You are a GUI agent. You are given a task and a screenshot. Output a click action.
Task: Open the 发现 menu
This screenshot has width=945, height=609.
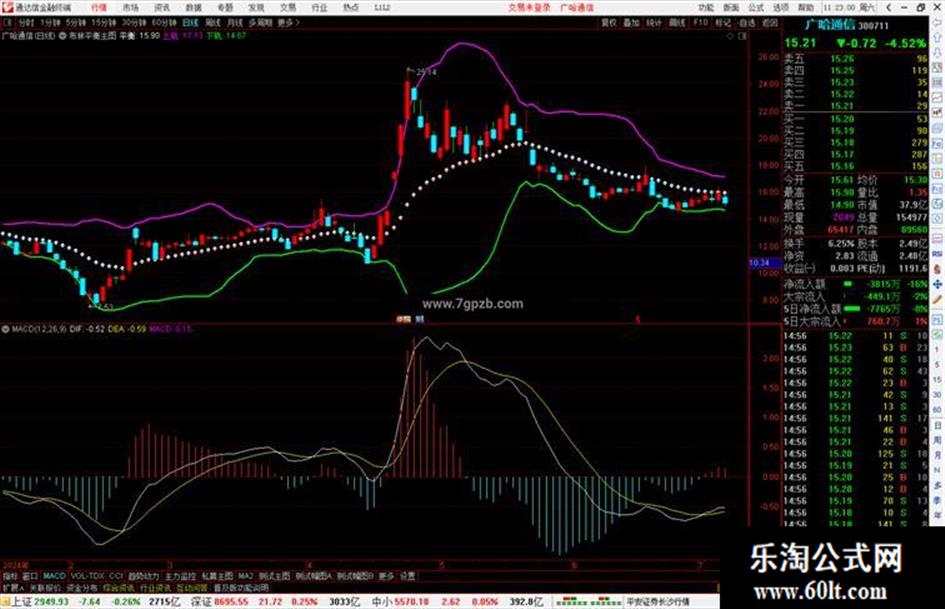coord(256,8)
